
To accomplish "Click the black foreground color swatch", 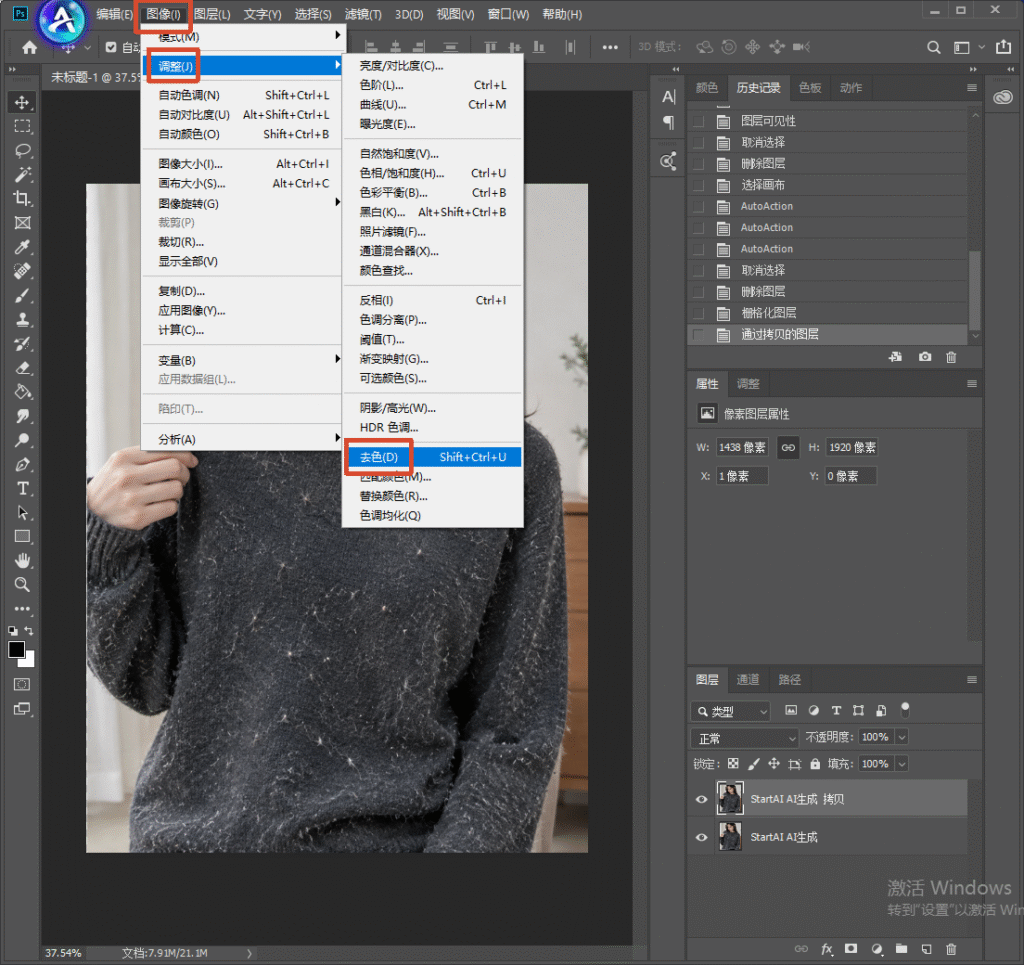I will [16, 650].
